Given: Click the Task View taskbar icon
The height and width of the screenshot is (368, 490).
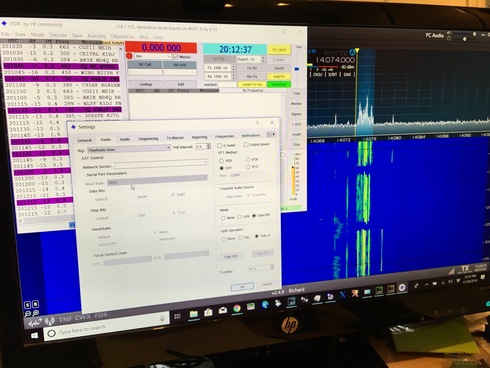Looking at the screenshot, I should click(177, 316).
